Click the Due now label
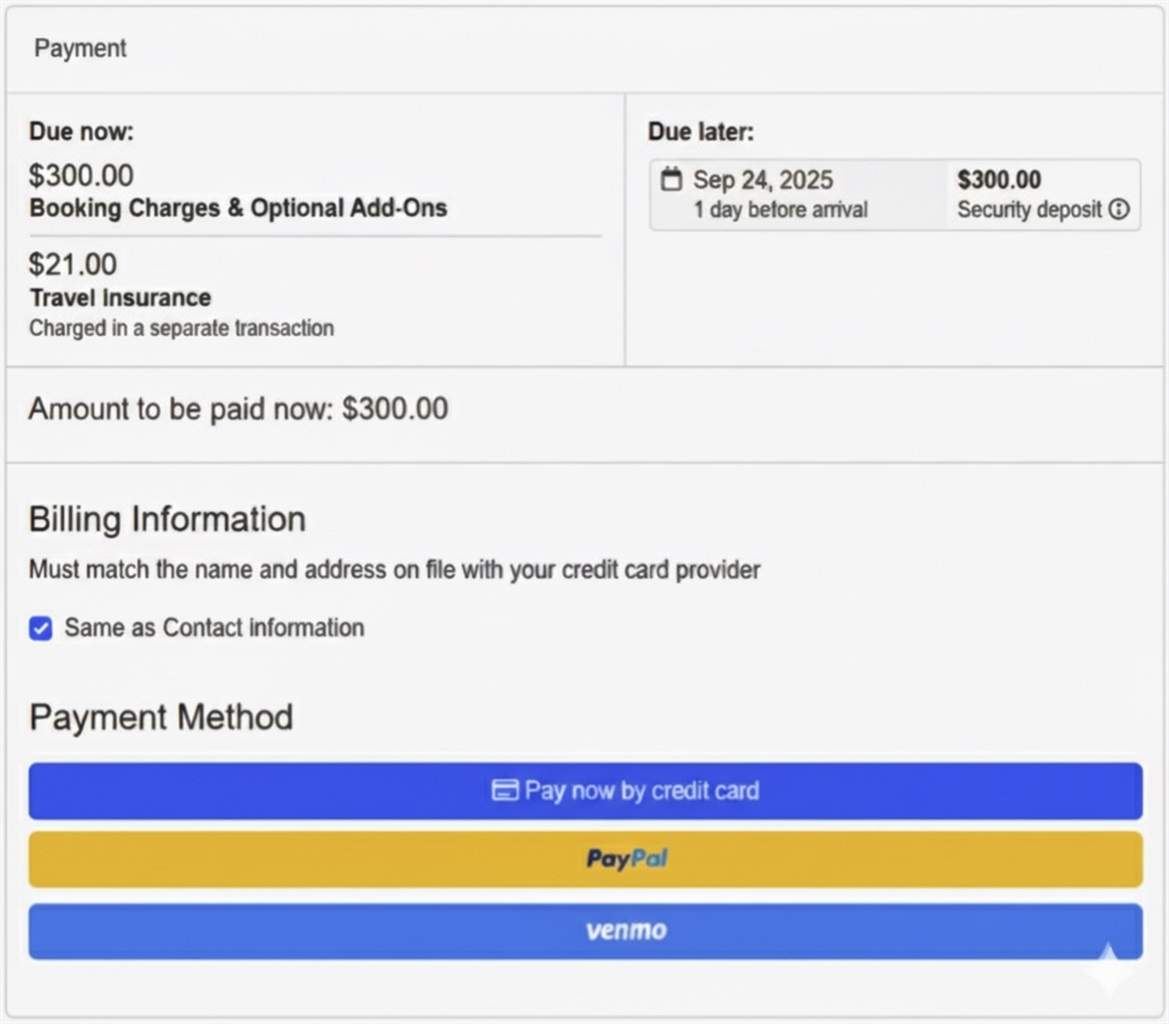1169x1024 pixels. [81, 131]
